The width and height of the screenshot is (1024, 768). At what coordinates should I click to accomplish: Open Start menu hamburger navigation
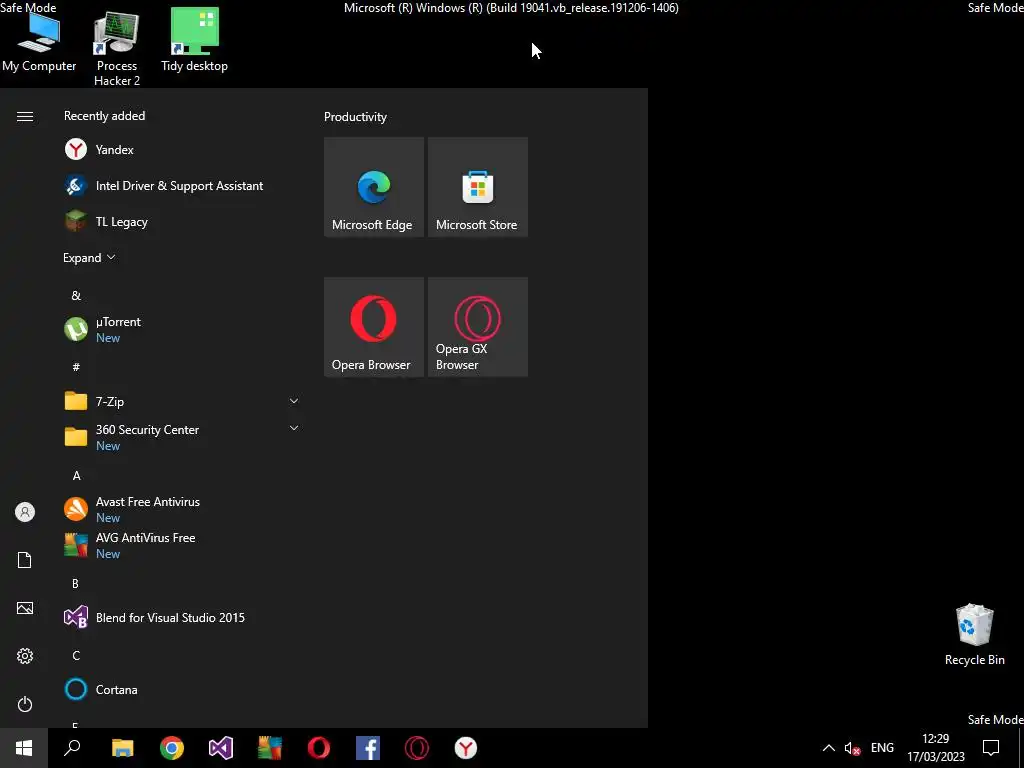pyautogui.click(x=25, y=116)
